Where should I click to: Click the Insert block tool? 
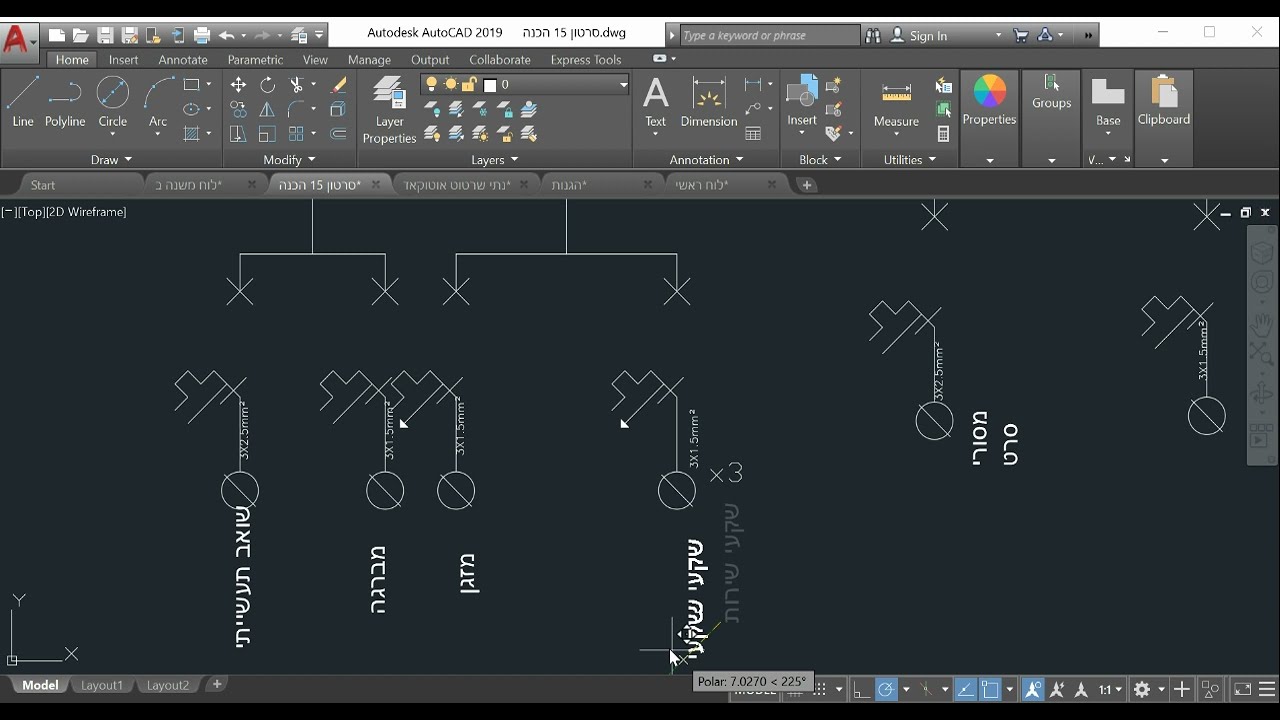[x=802, y=104]
